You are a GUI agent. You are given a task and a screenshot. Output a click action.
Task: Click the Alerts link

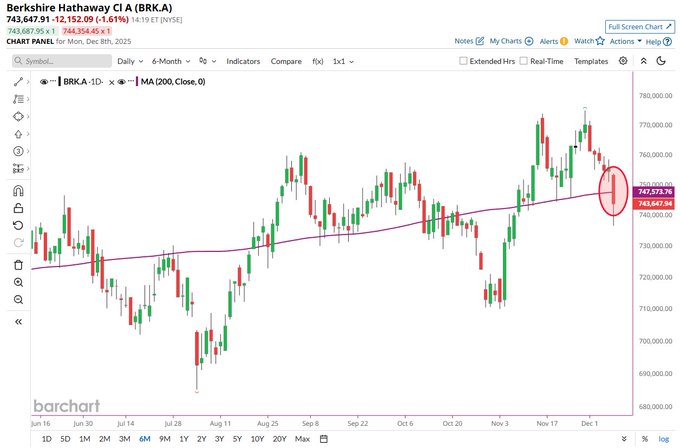click(549, 41)
